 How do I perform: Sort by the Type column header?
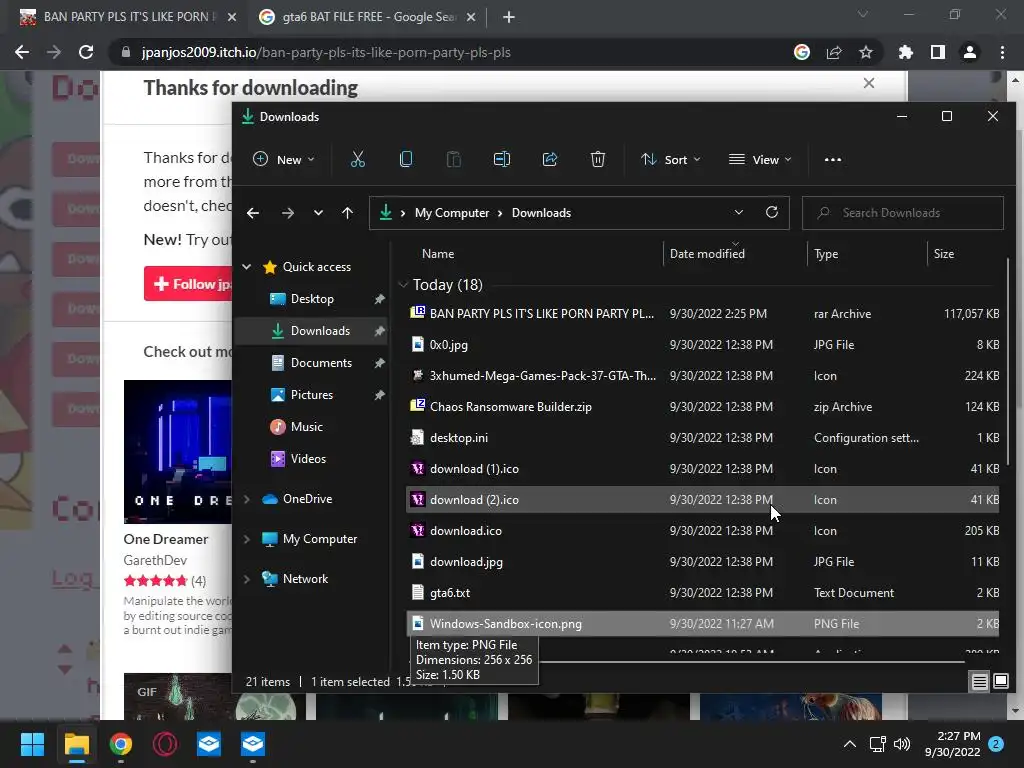coord(826,254)
